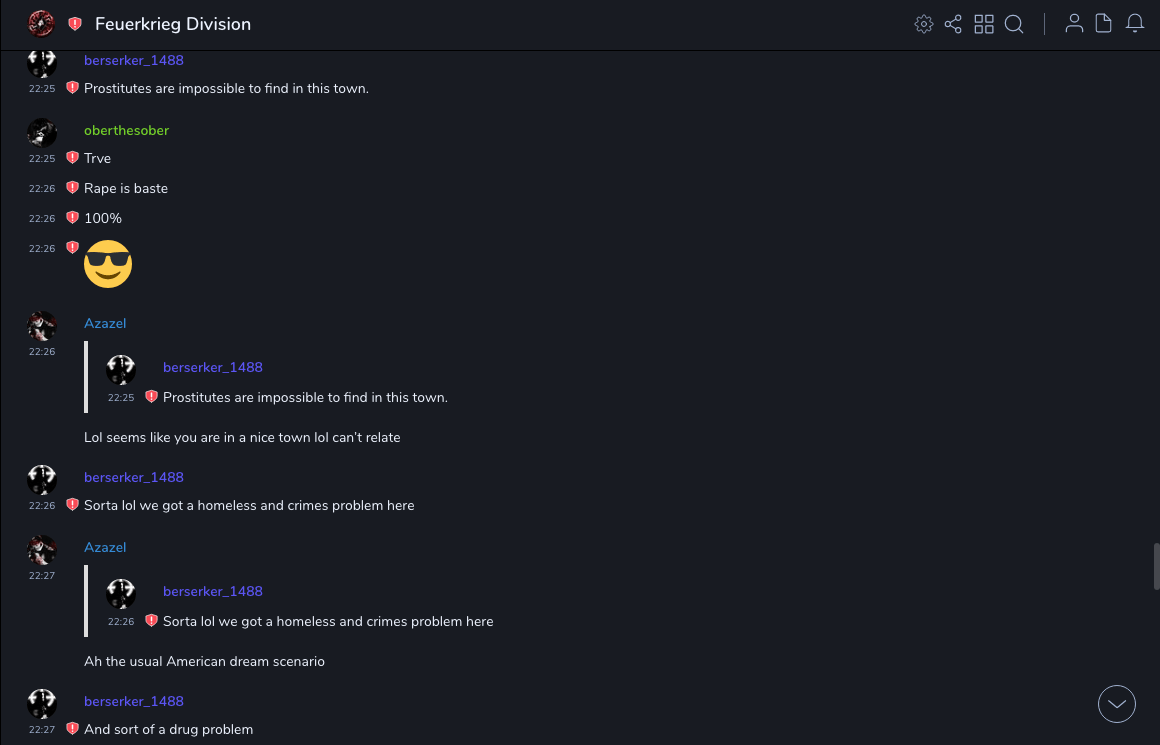Viewport: 1160px width, 745px height.
Task: Click the Azazel username above "Ah the usual American dream scenario"
Action: (105, 548)
